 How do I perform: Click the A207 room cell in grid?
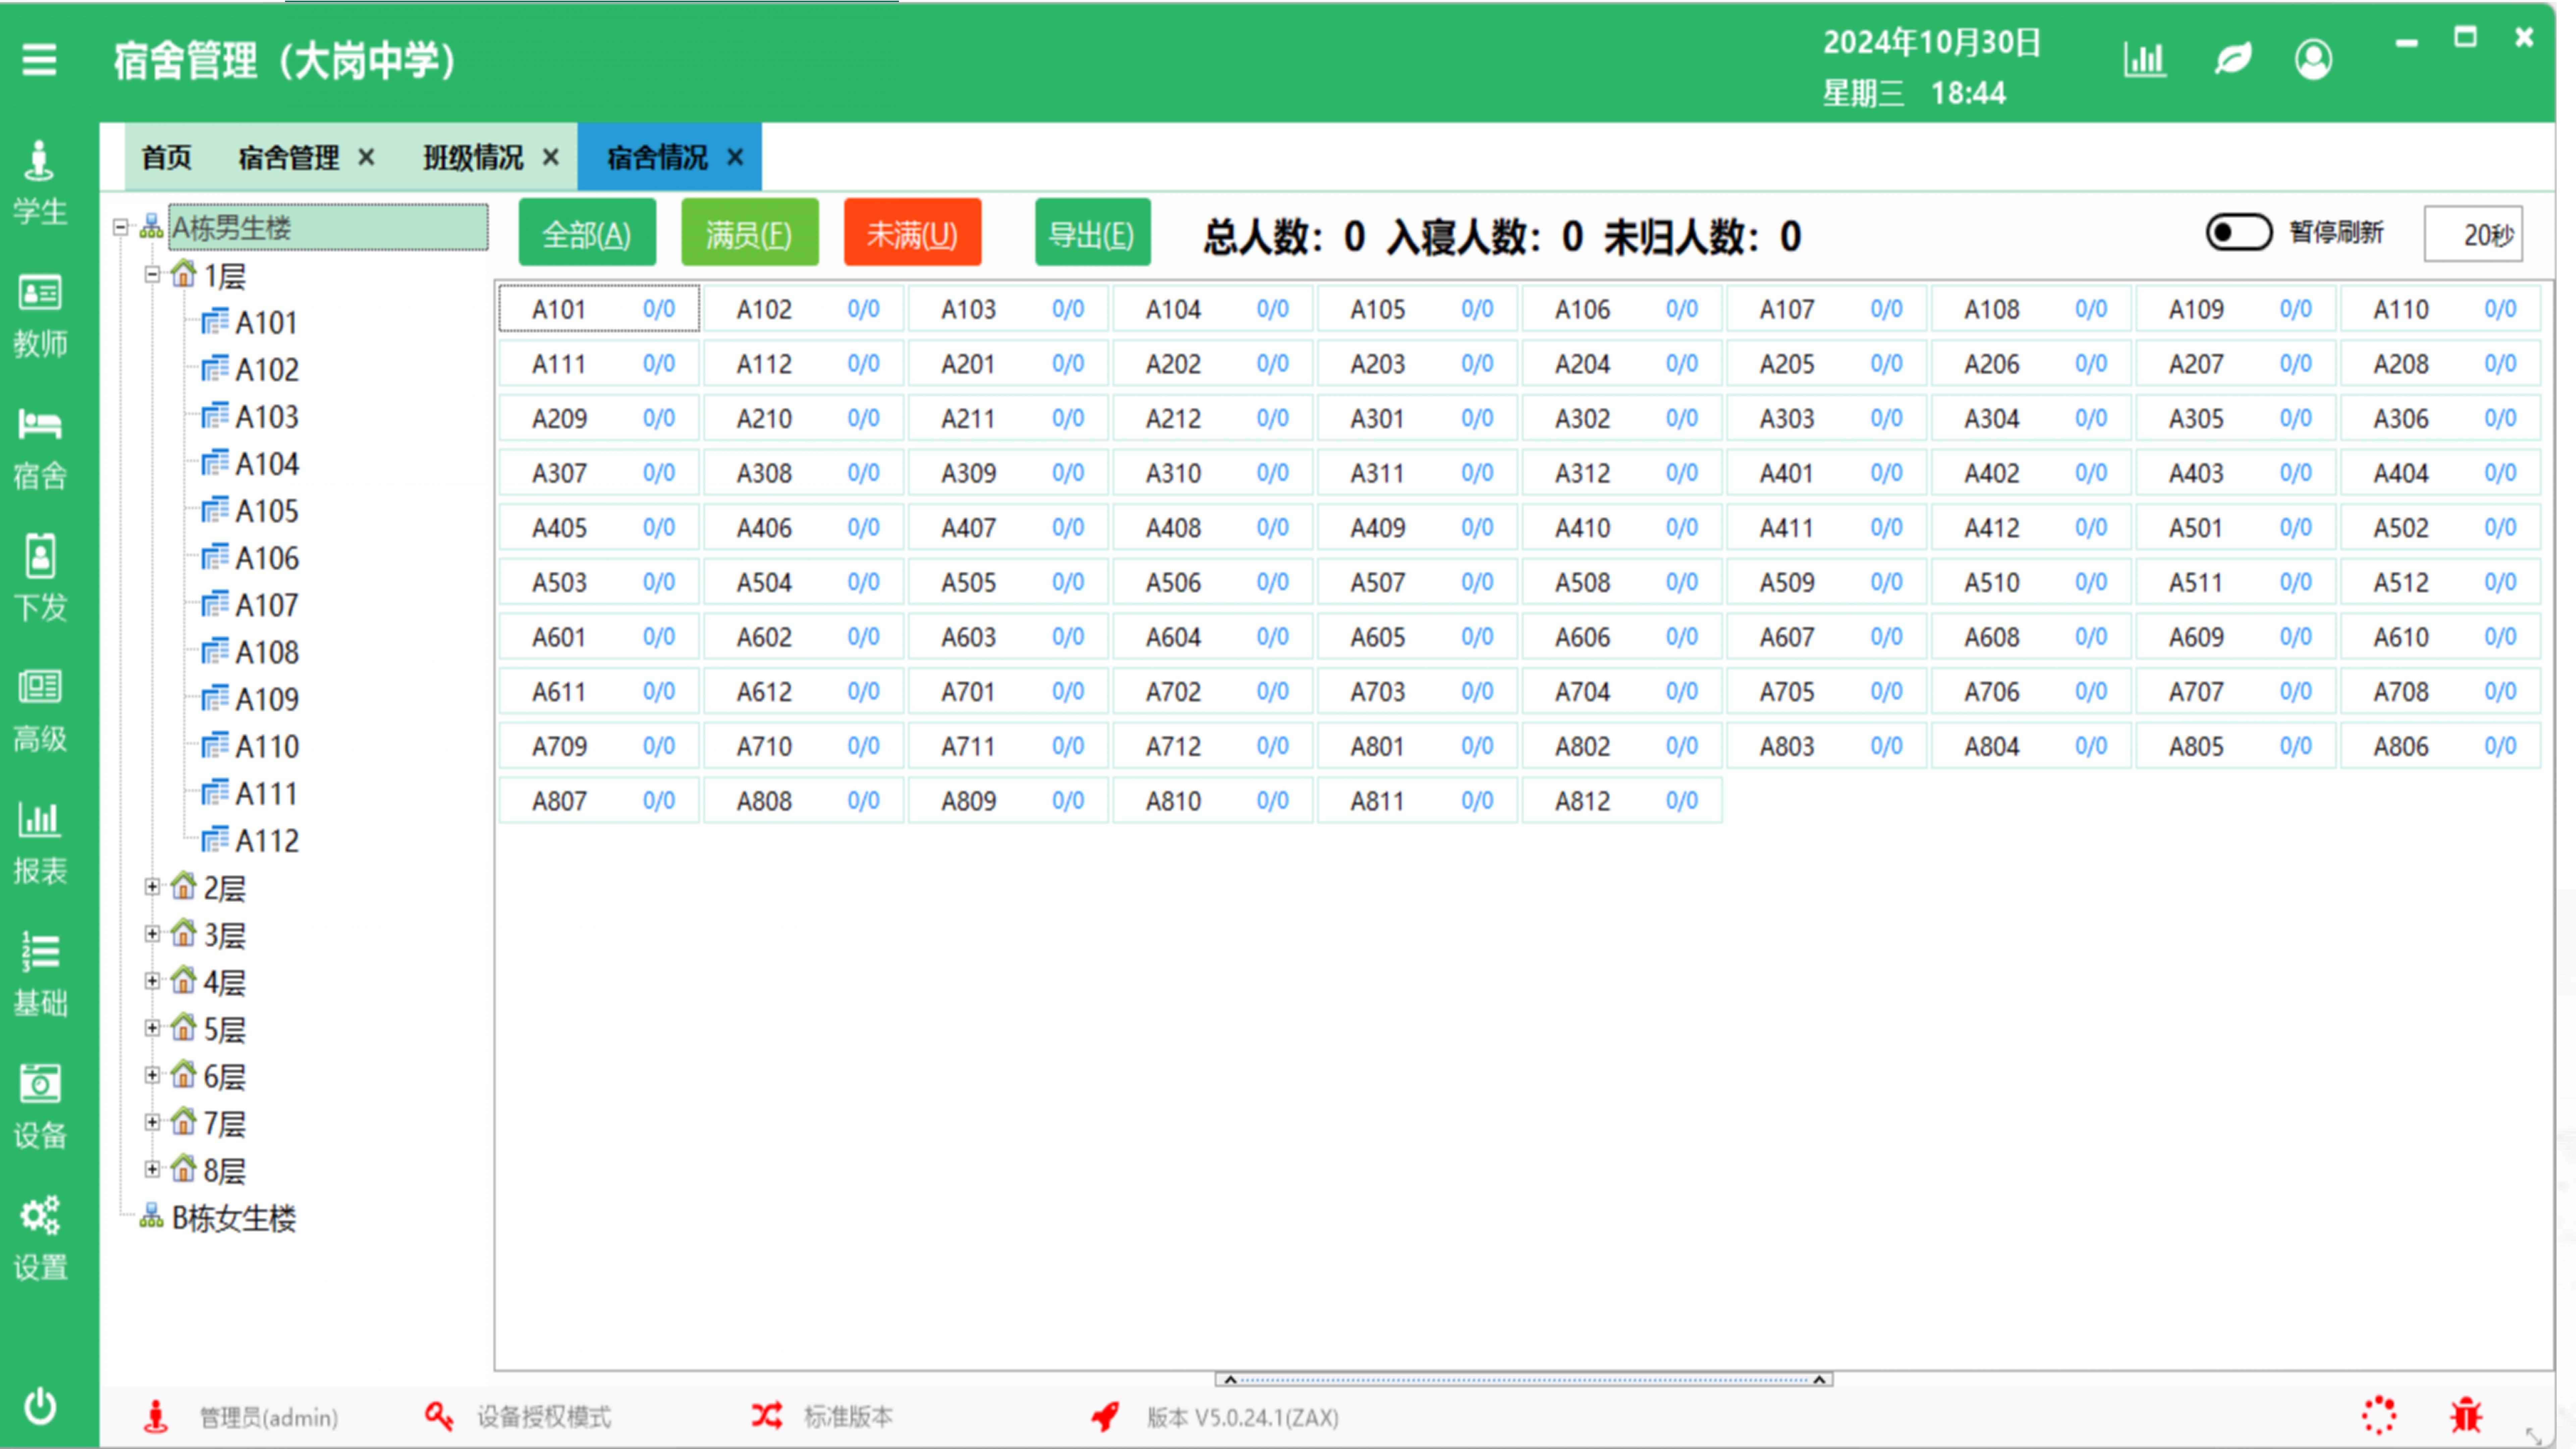pyautogui.click(x=2236, y=364)
